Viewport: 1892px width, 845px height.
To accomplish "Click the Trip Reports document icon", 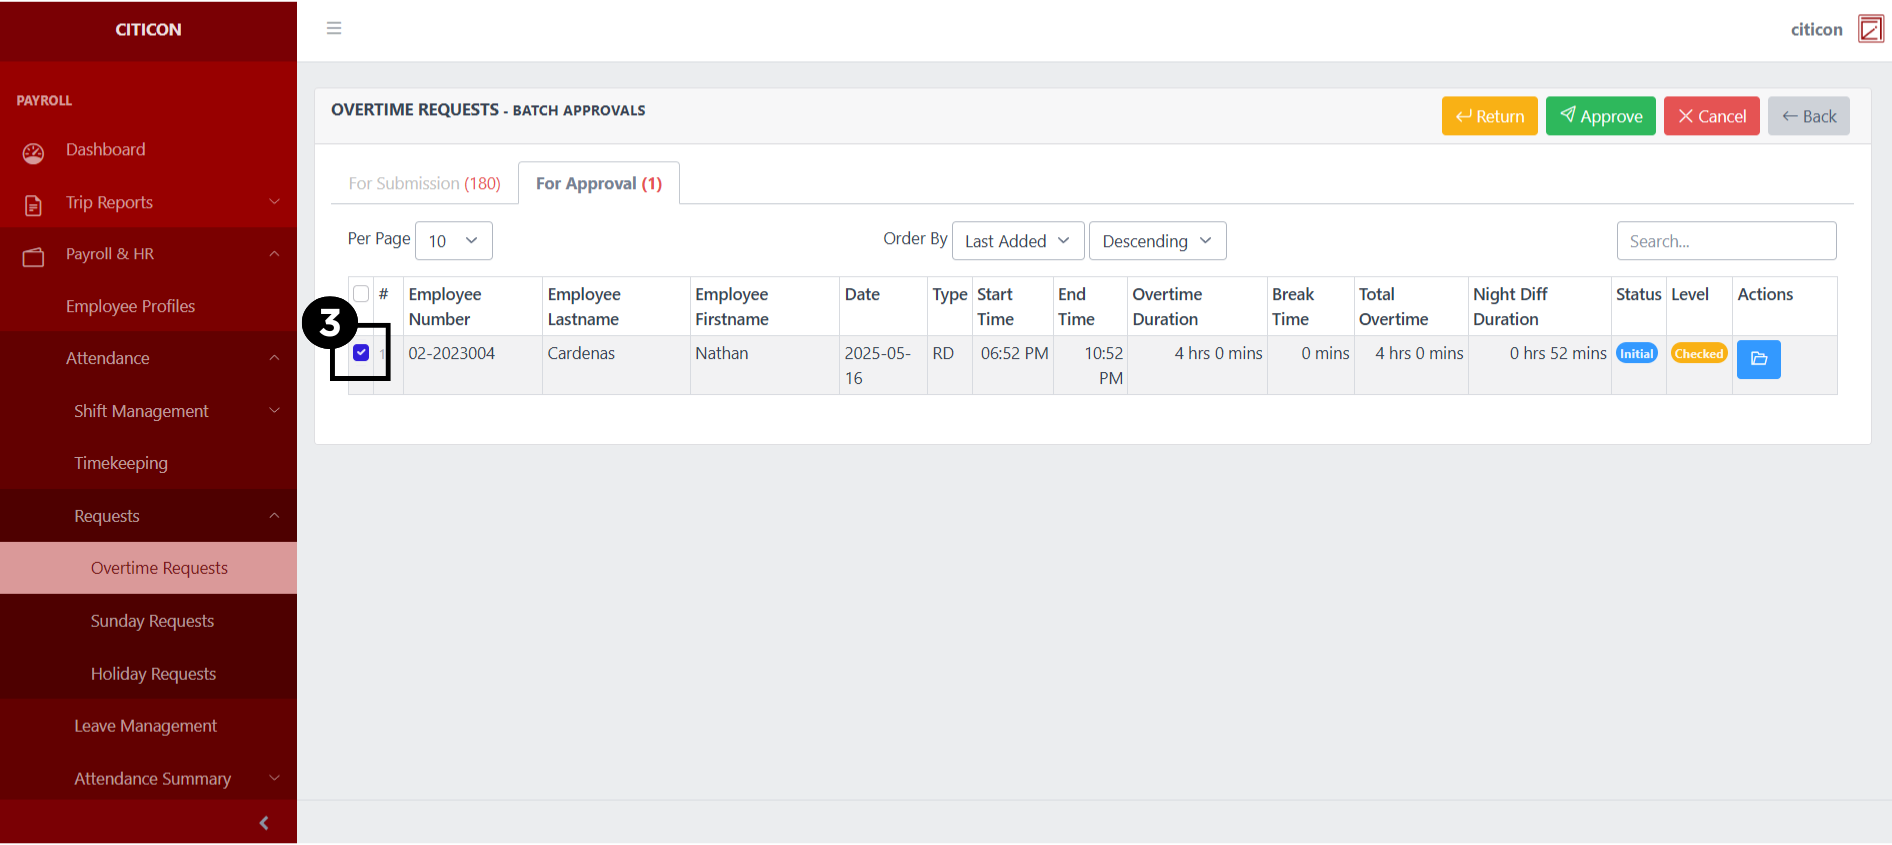I will pyautogui.click(x=33, y=205).
